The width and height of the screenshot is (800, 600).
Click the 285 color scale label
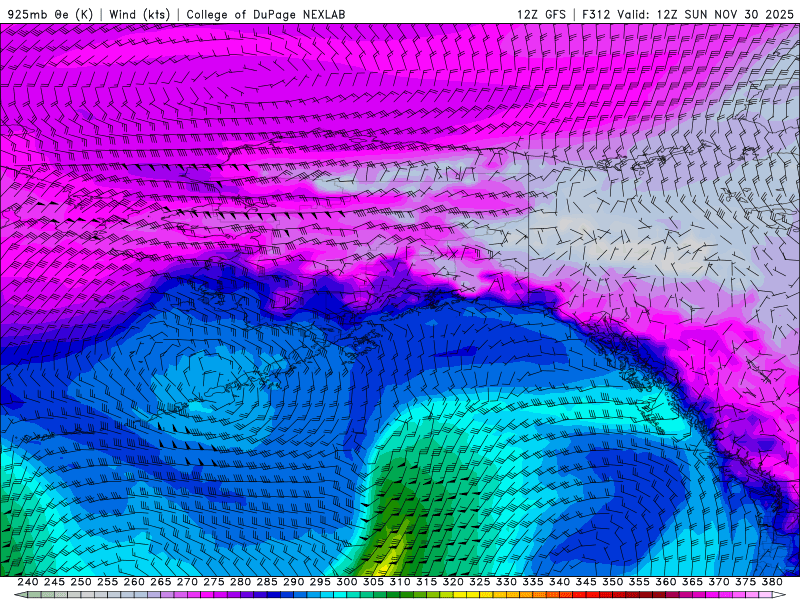pyautogui.click(x=267, y=582)
